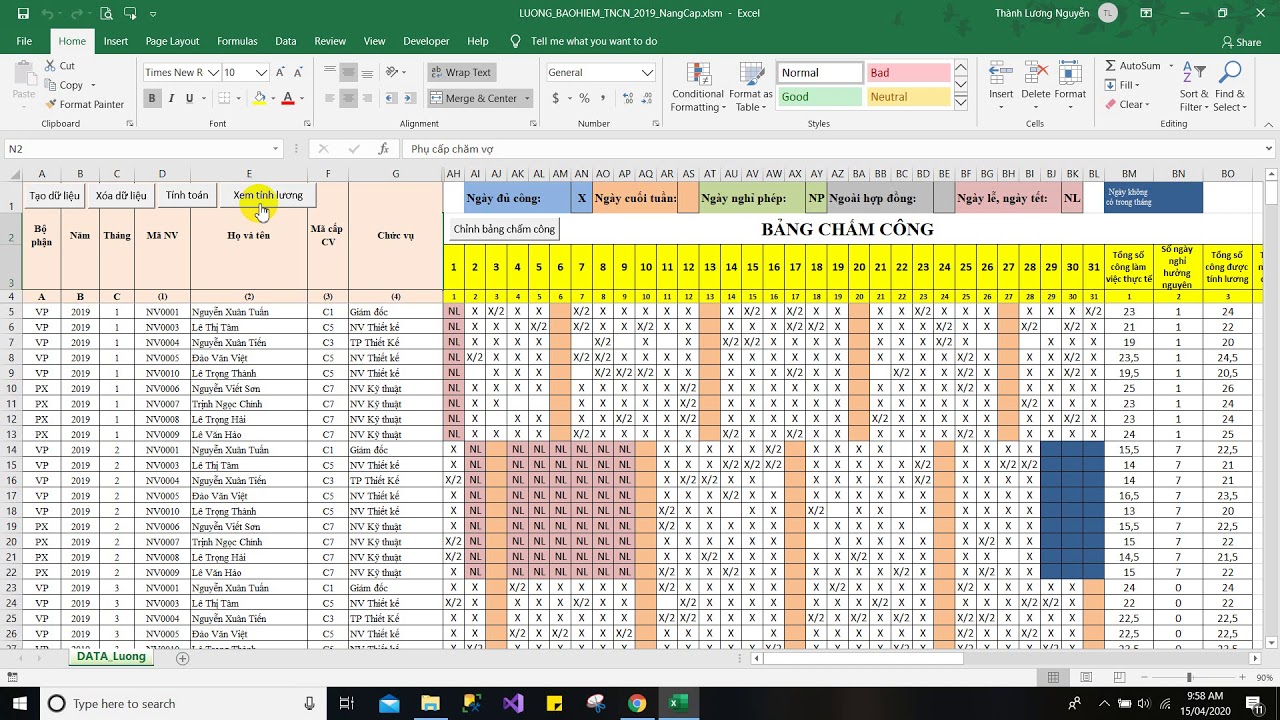Open the Formulas ribbon tab
Image resolution: width=1280 pixels, height=720 pixels.
click(x=237, y=41)
